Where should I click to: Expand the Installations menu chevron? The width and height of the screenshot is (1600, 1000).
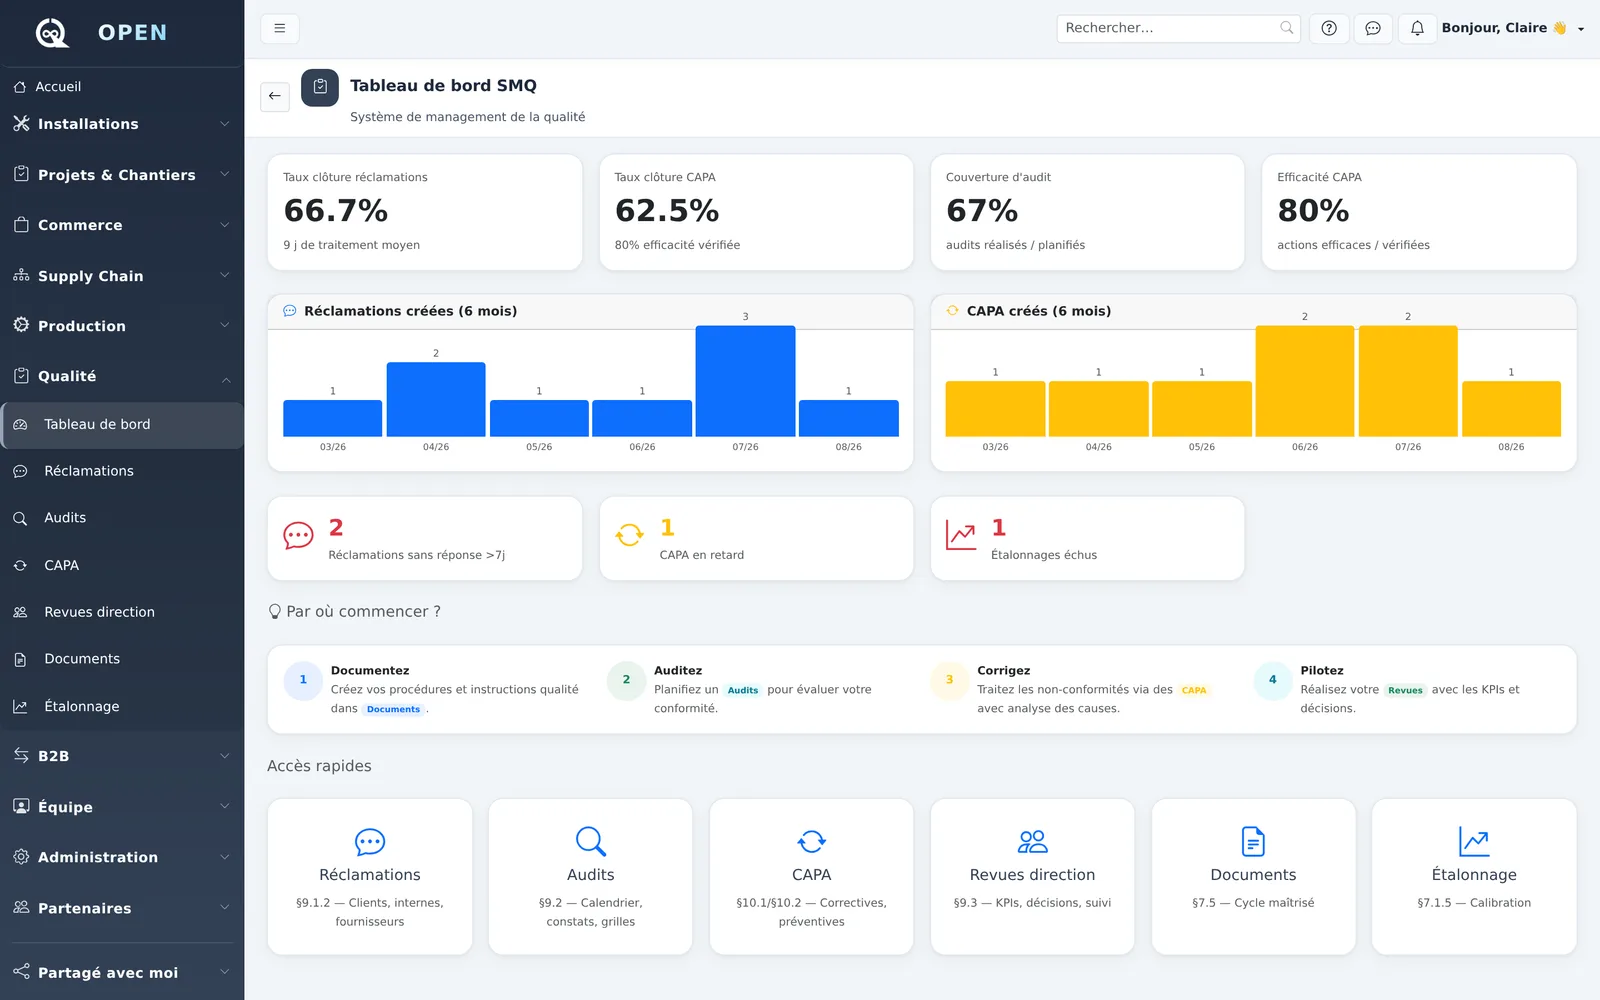pos(225,124)
